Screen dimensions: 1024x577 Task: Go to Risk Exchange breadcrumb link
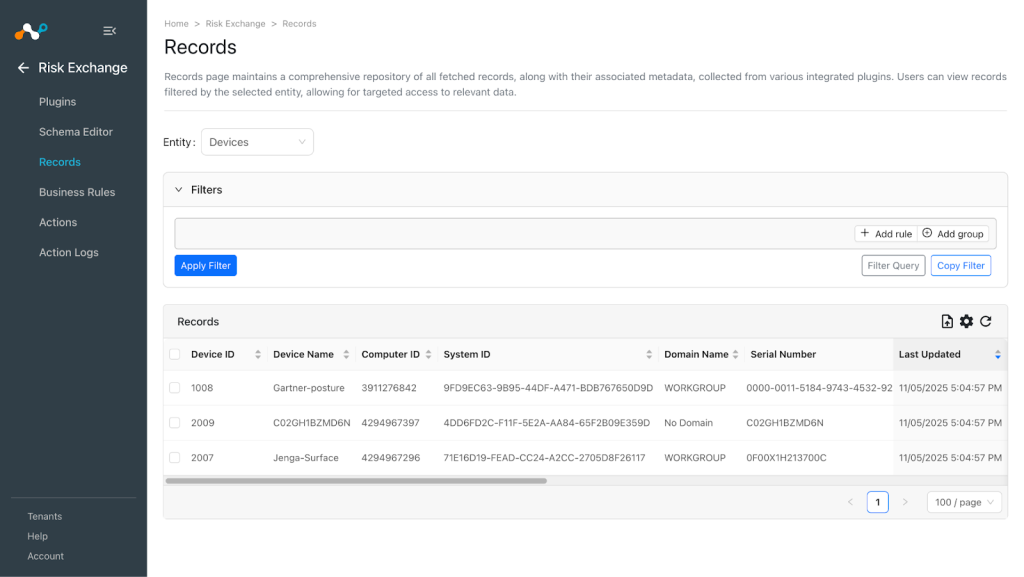tap(236, 23)
